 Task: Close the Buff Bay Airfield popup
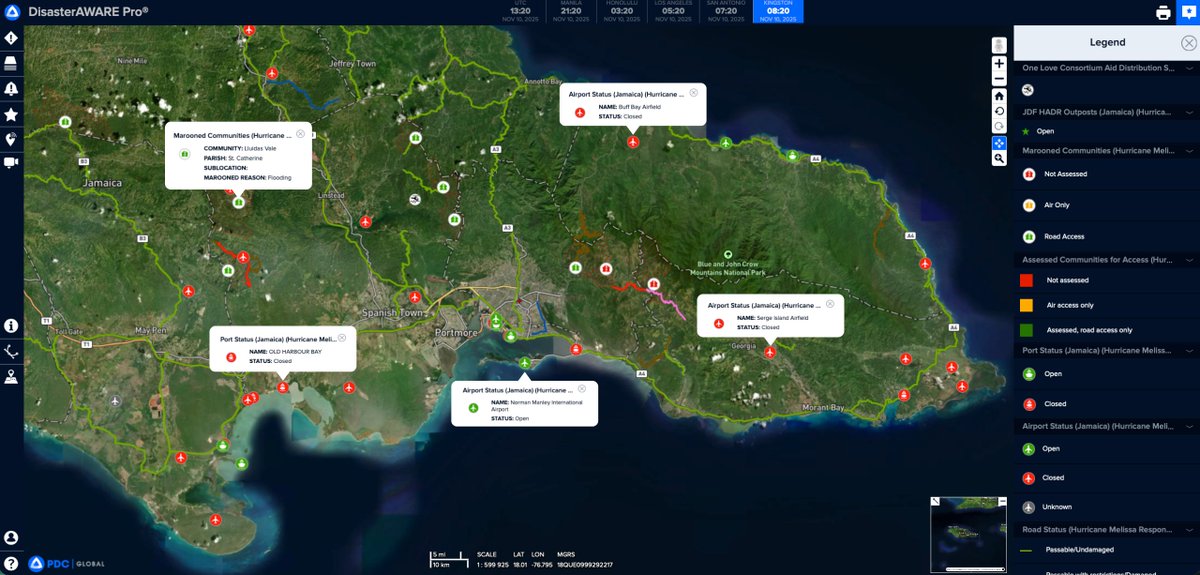(695, 93)
